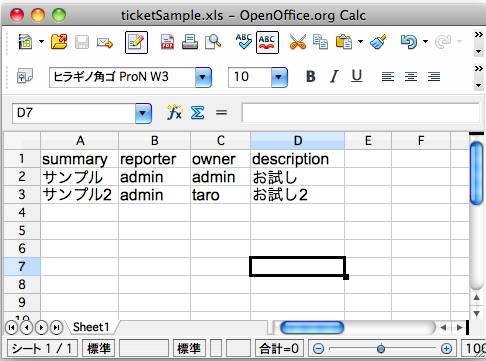Expand the font size dropdown
Viewport: 486px width, 361px height.
(x=279, y=77)
